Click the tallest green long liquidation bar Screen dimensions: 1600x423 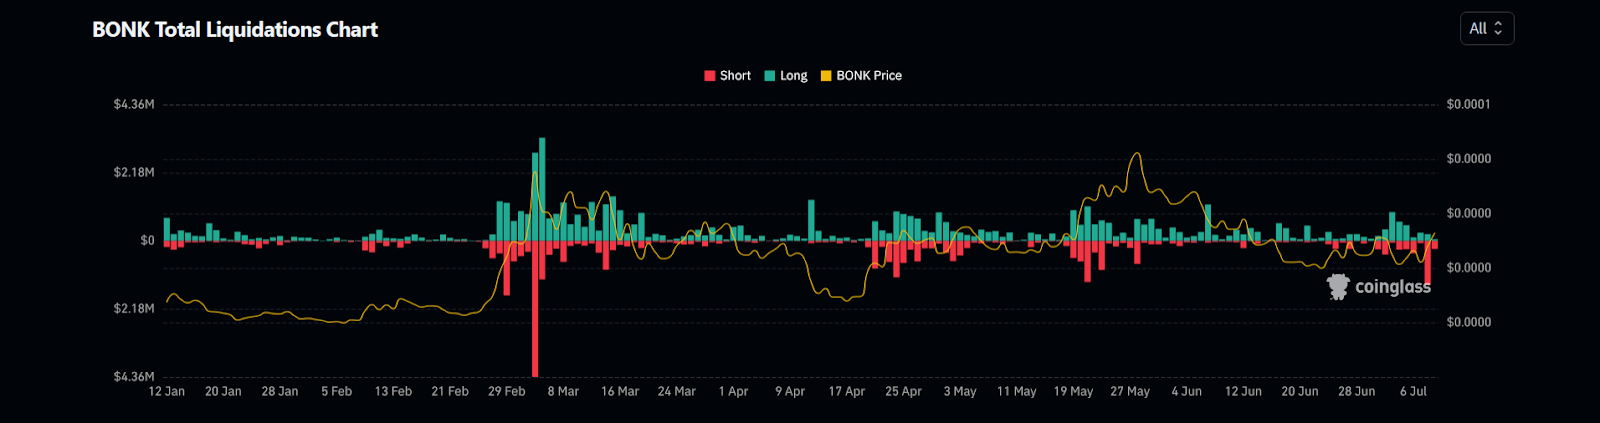pyautogui.click(x=542, y=190)
